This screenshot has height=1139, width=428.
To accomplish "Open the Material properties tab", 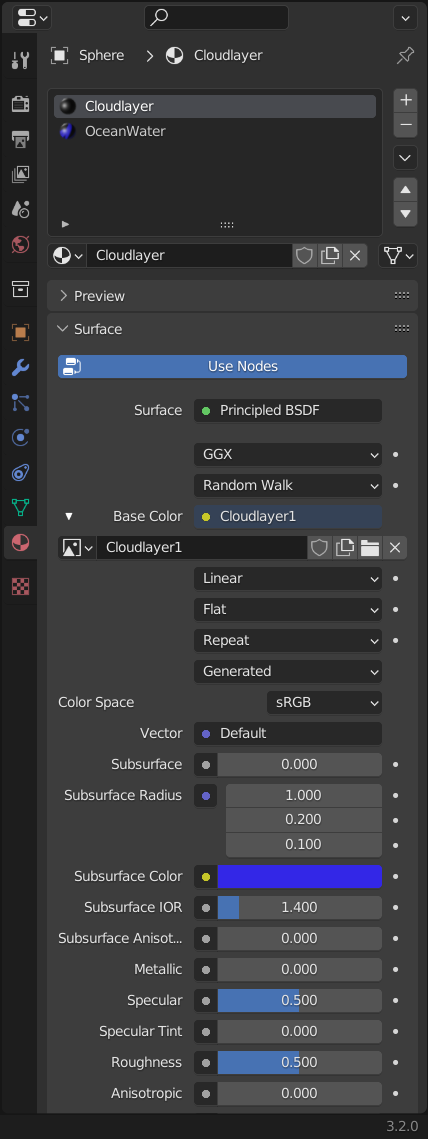I will click(20, 543).
